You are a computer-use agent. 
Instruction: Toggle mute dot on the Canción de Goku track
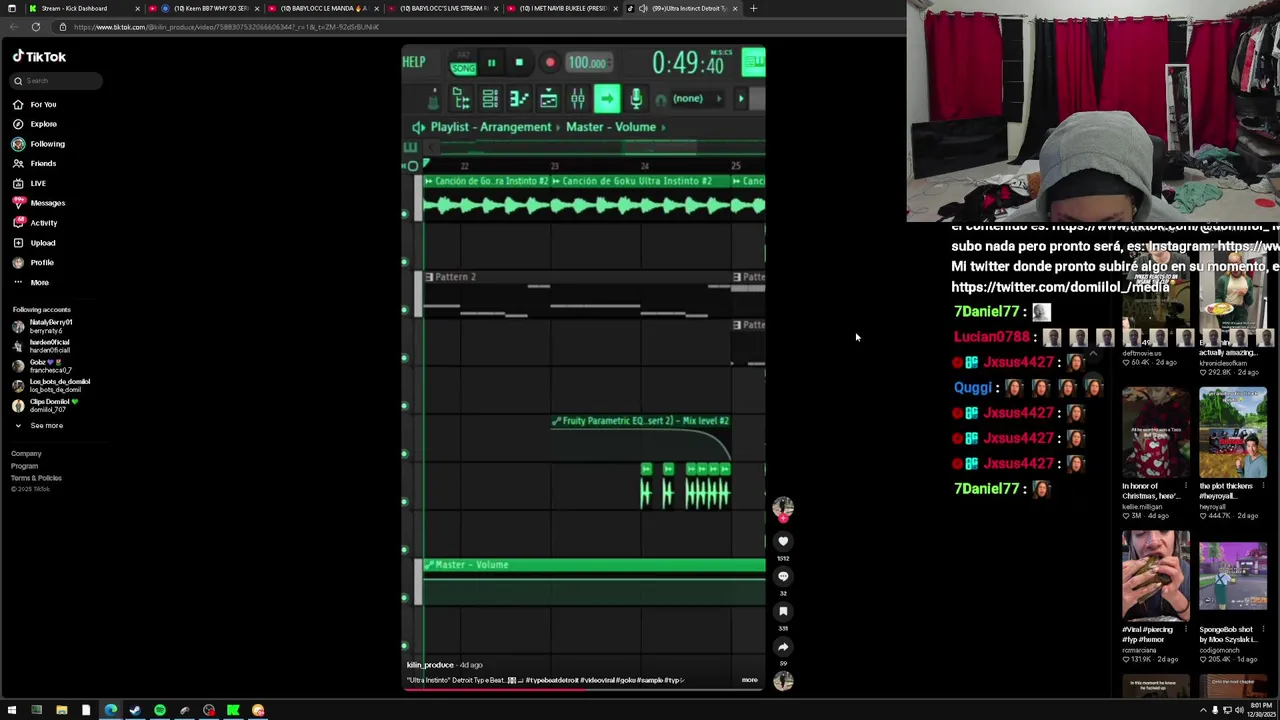pyautogui.click(x=404, y=213)
